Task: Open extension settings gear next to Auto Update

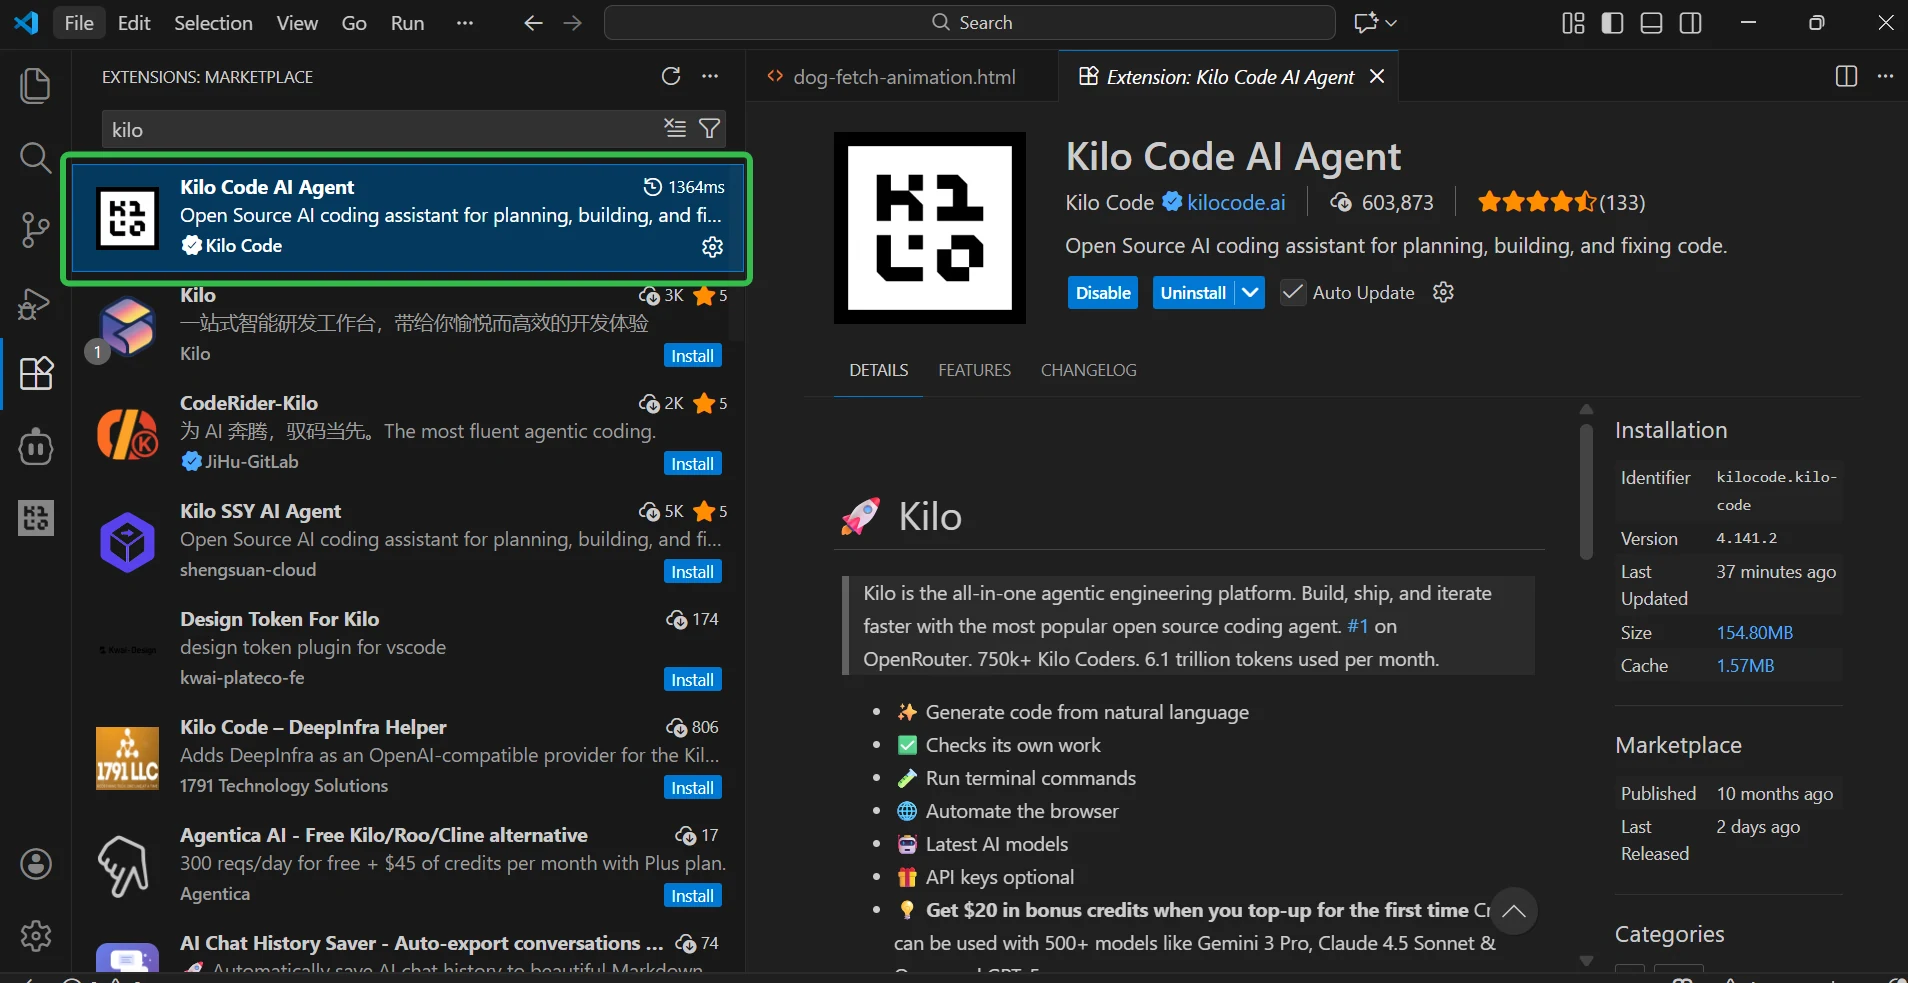Action: click(x=1443, y=292)
